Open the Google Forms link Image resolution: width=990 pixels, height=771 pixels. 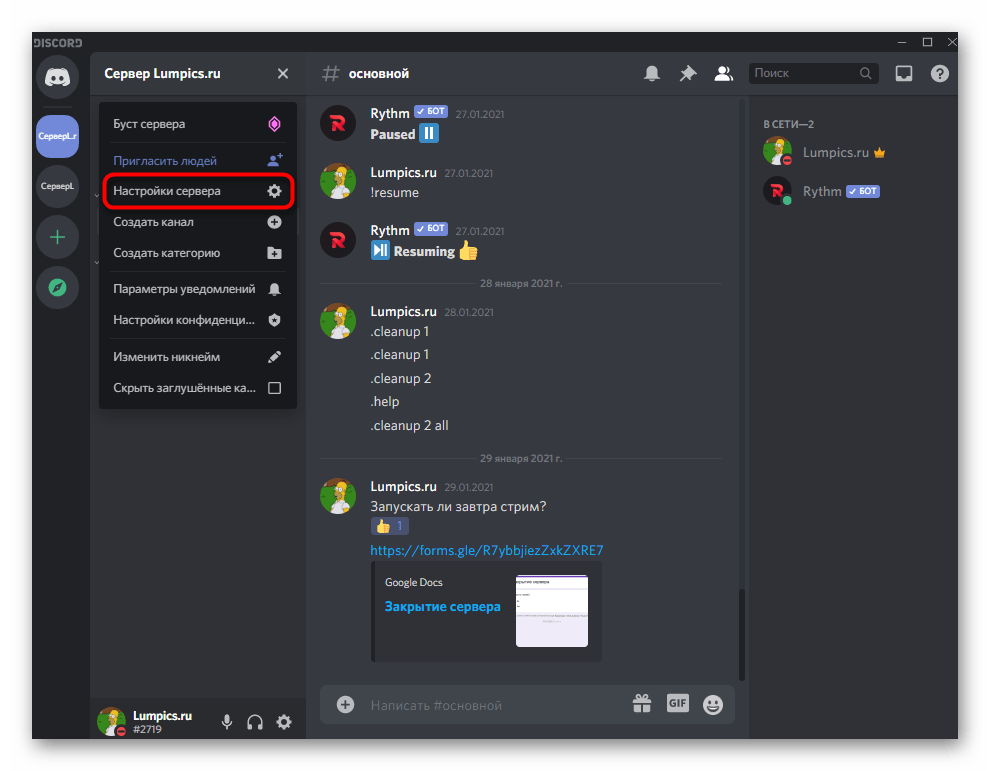coord(486,550)
